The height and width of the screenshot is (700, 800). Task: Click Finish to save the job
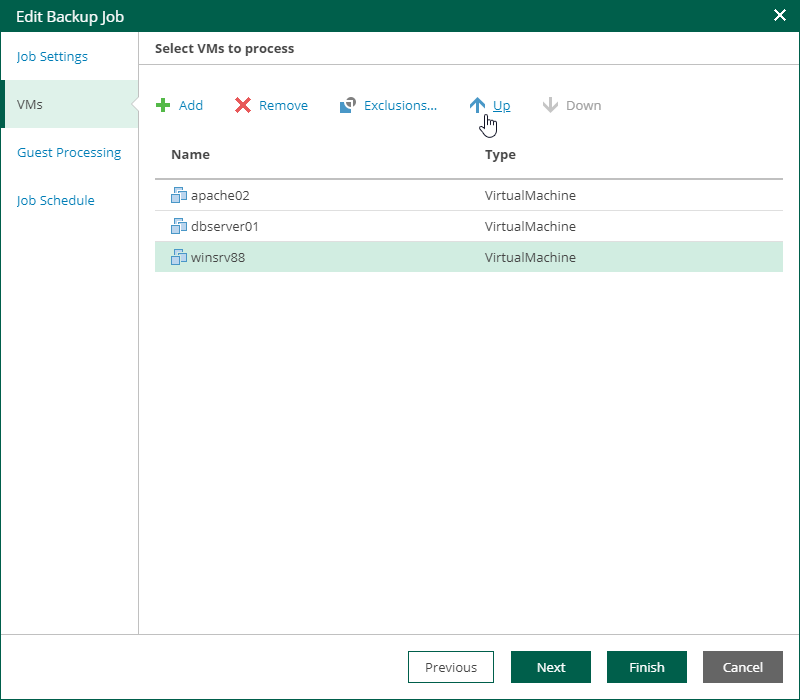(x=647, y=667)
